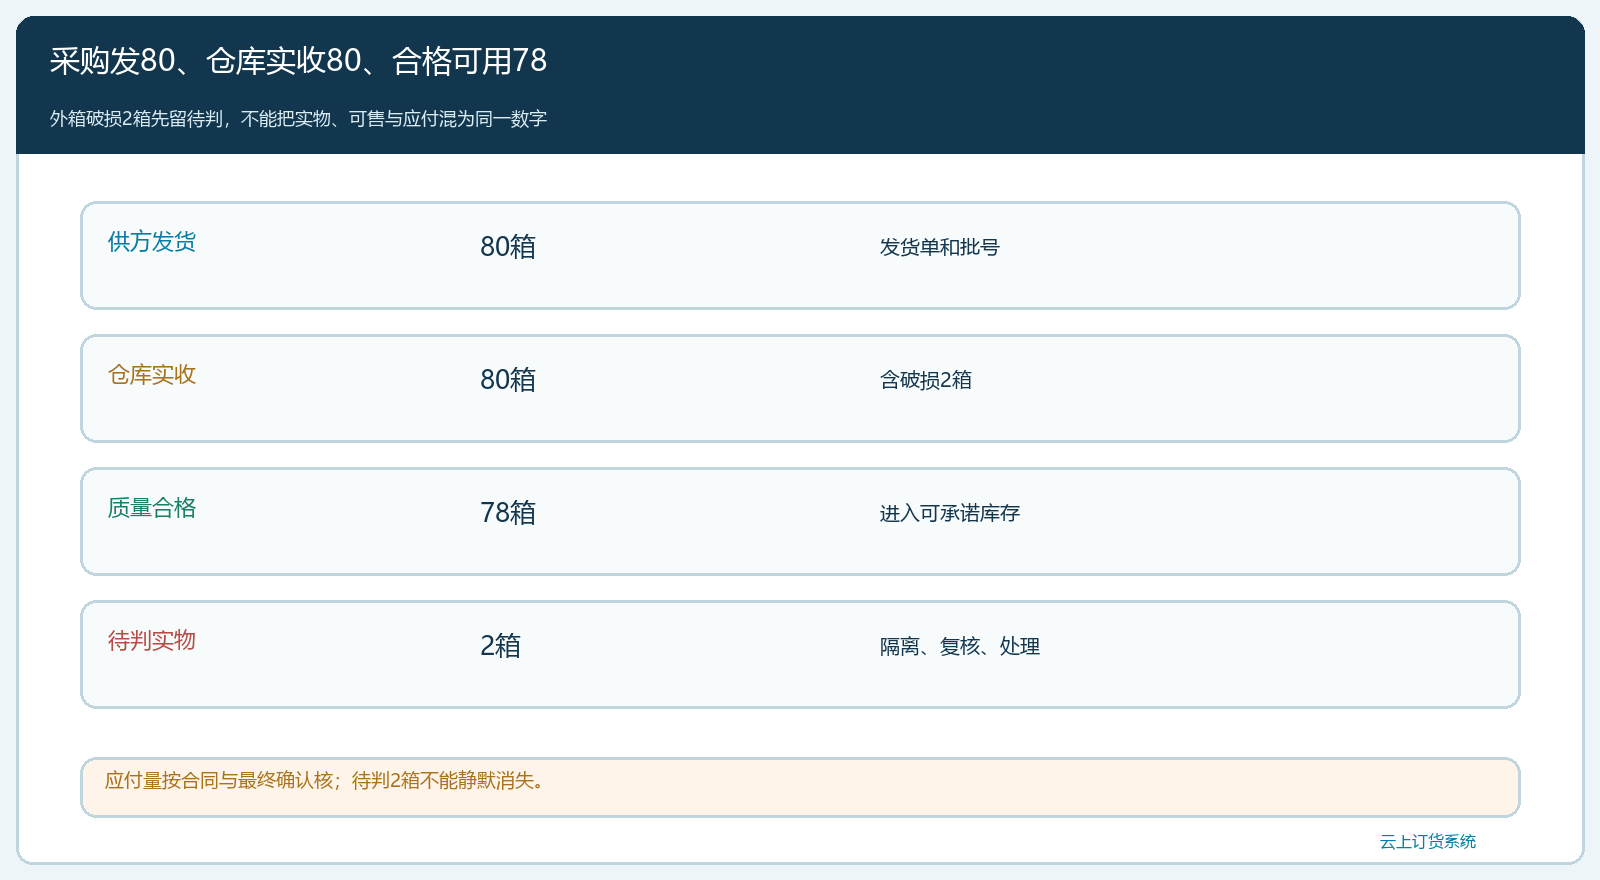Select the subtitle starting with "外箱破损2箱先留待判"

point(298,119)
